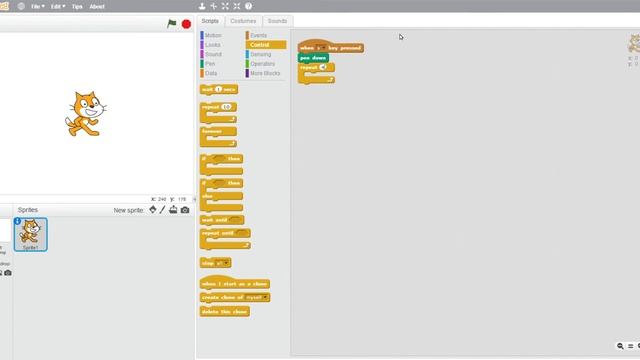Click the green flag to run scripts
Viewport: 640px width, 360px height.
pyautogui.click(x=172, y=24)
